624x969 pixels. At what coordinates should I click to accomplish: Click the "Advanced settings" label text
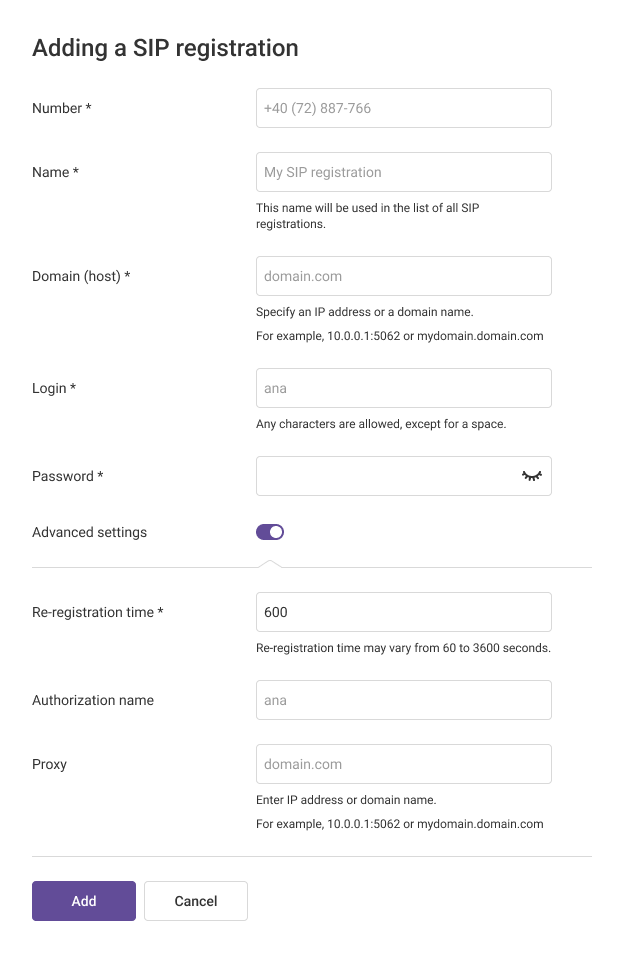click(89, 532)
